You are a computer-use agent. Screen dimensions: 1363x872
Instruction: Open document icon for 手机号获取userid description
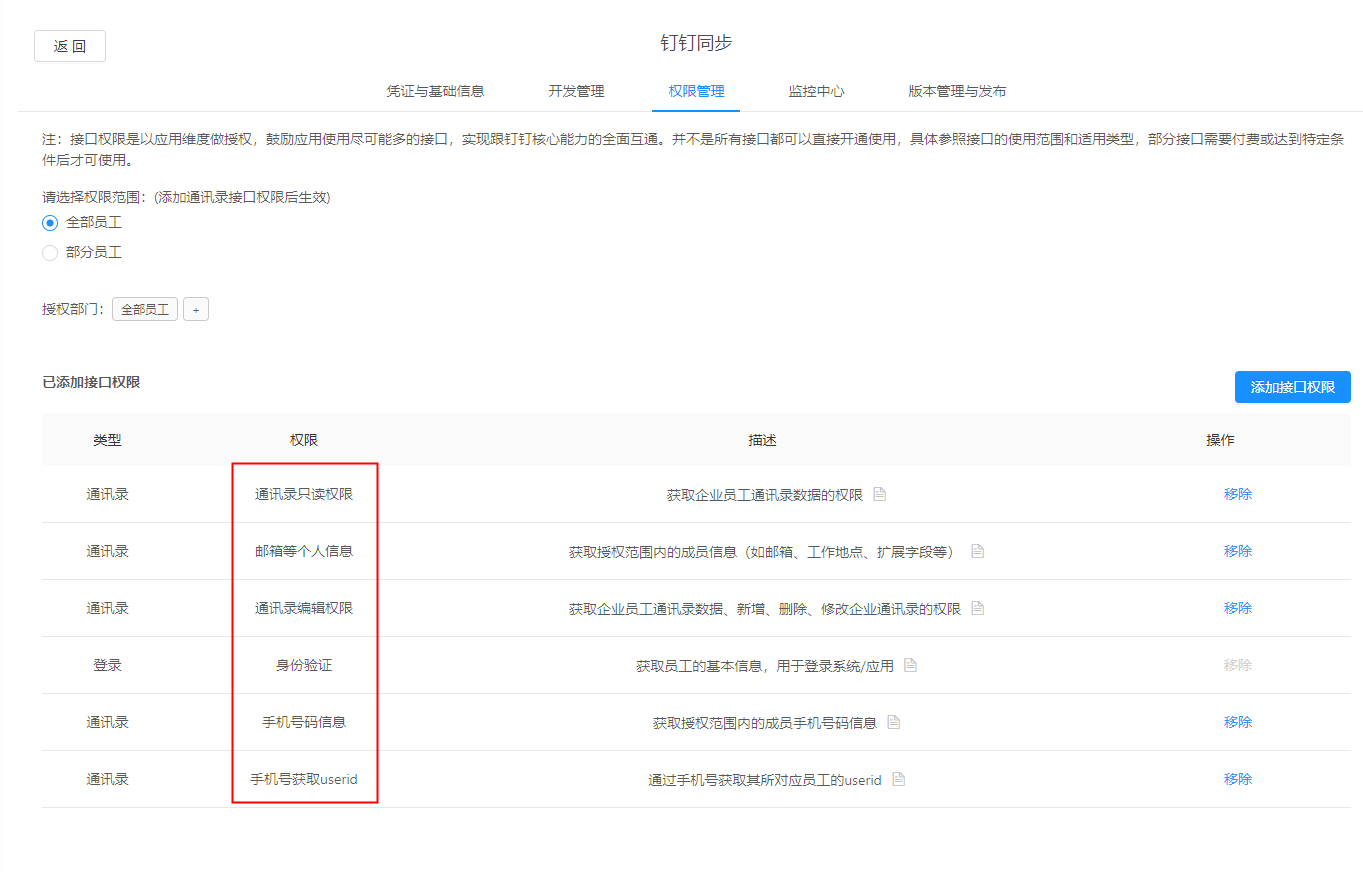899,779
